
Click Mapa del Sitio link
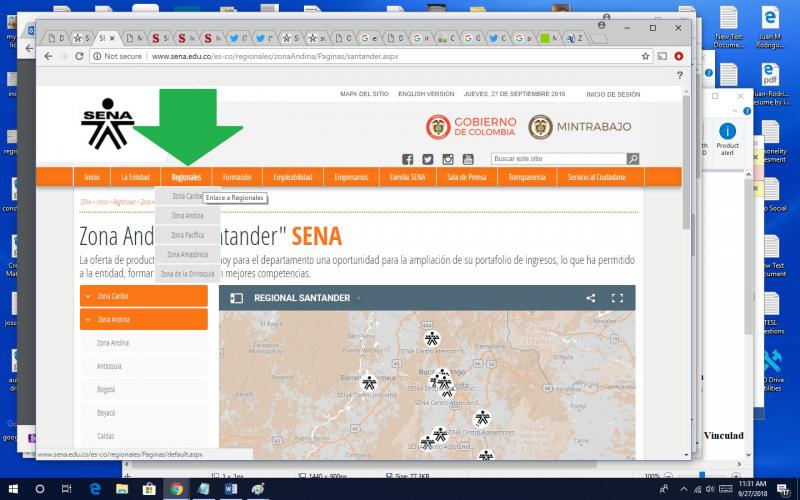[364, 94]
